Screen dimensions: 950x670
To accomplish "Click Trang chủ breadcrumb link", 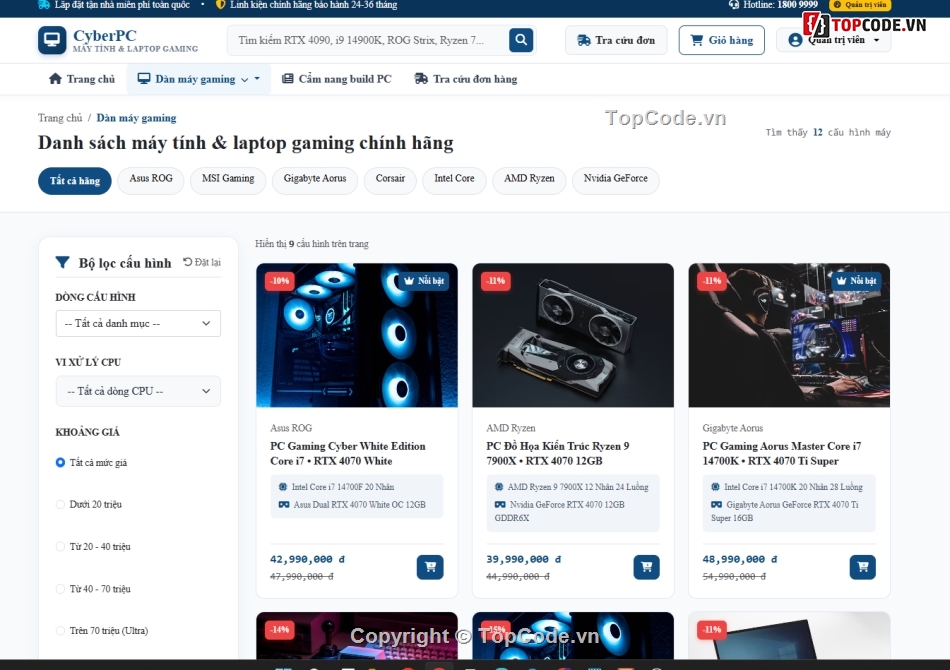I will tap(60, 118).
